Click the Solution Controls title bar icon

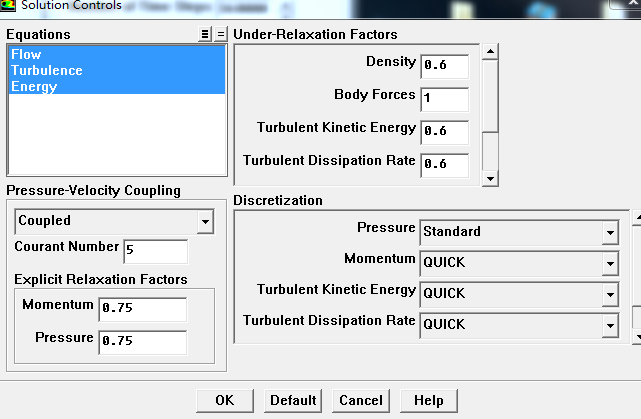coord(8,6)
